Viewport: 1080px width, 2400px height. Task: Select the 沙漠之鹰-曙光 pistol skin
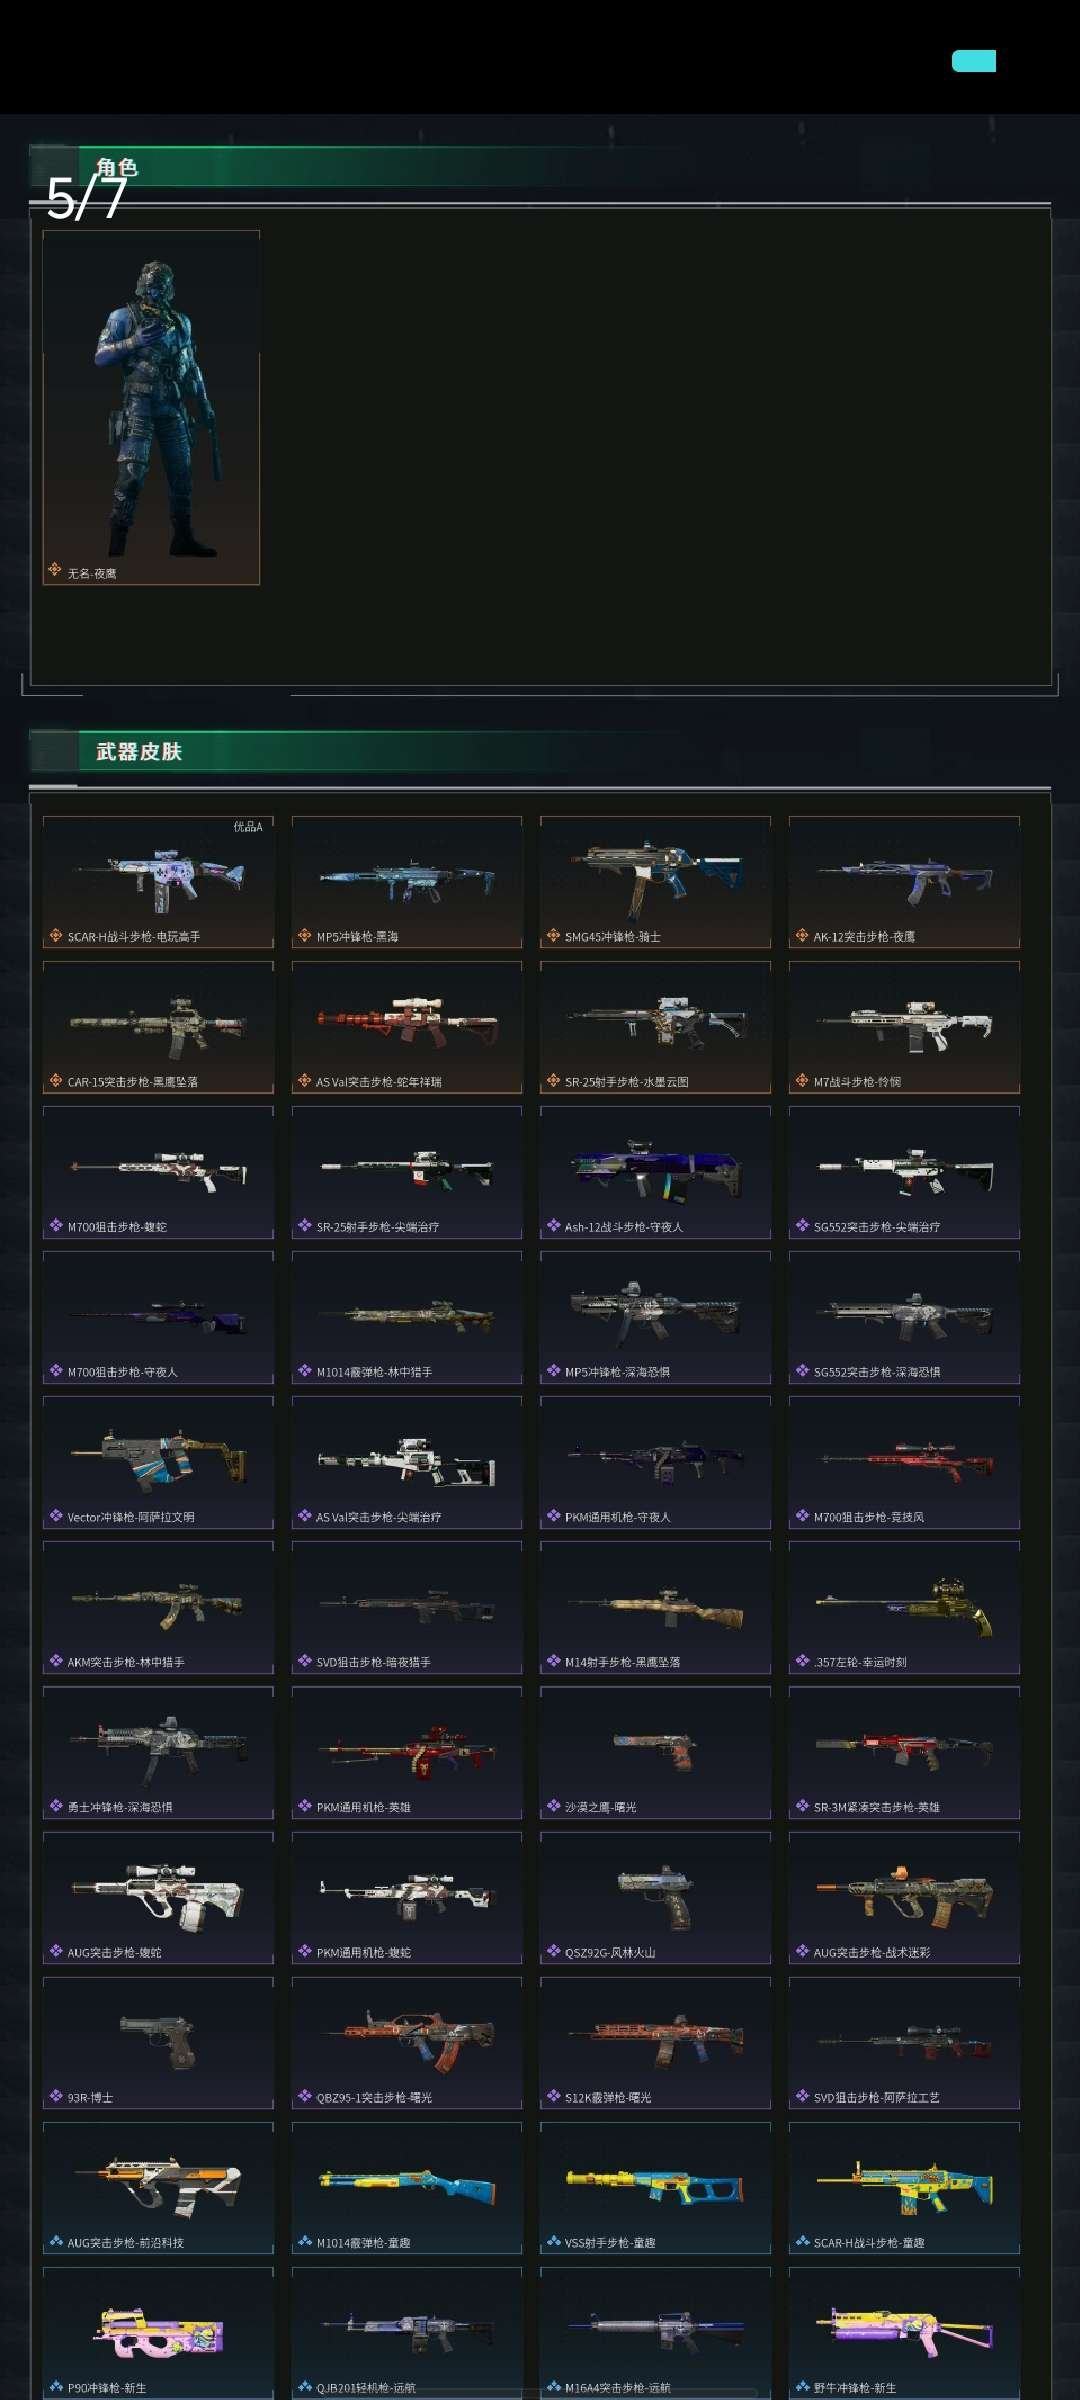[655, 1752]
